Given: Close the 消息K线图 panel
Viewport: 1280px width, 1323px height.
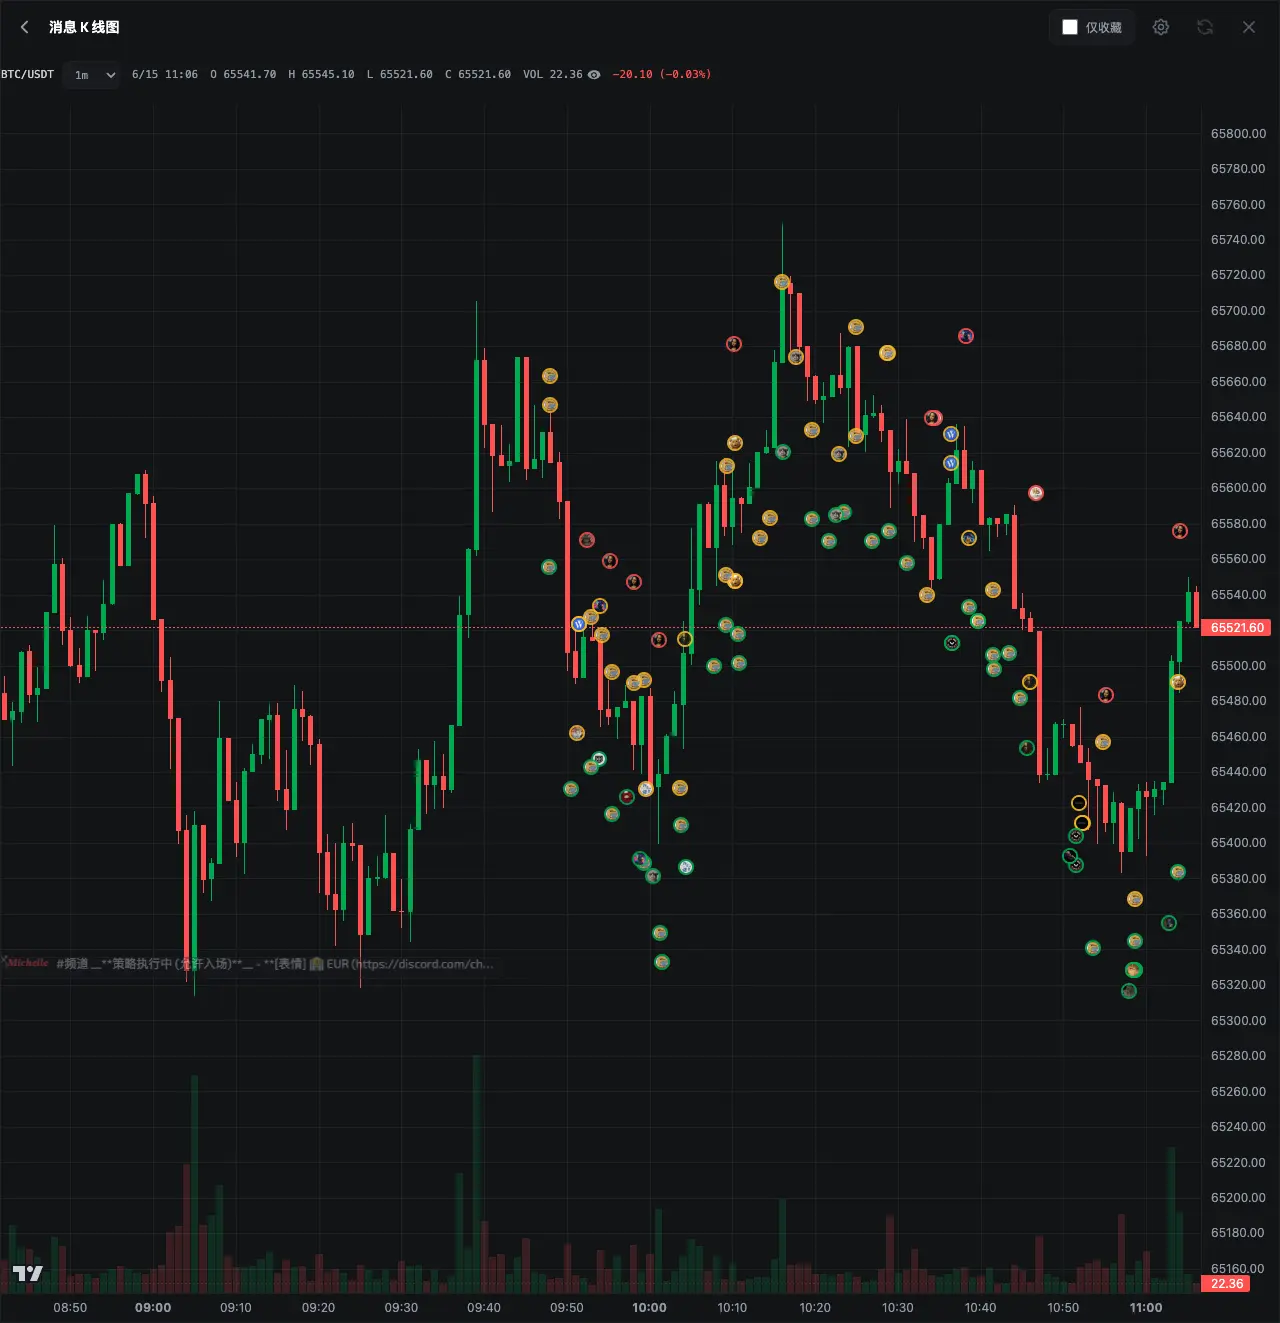Looking at the screenshot, I should 1249,27.
